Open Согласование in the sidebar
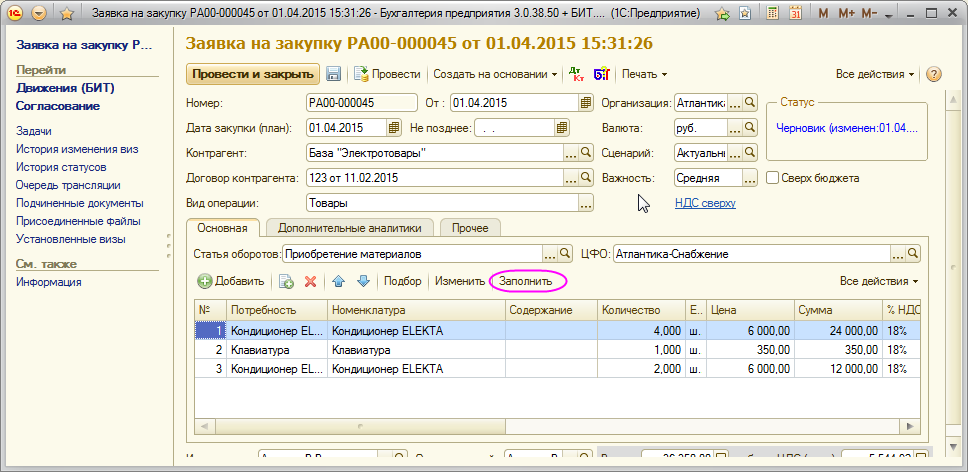Image resolution: width=968 pixels, height=472 pixels. (x=58, y=106)
